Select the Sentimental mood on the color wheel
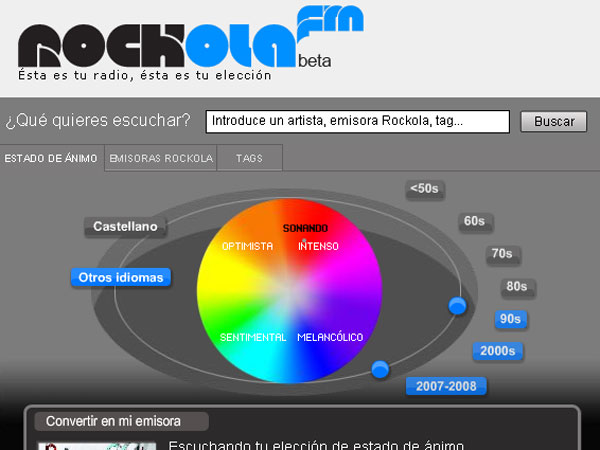The height and width of the screenshot is (450, 600). [253, 337]
